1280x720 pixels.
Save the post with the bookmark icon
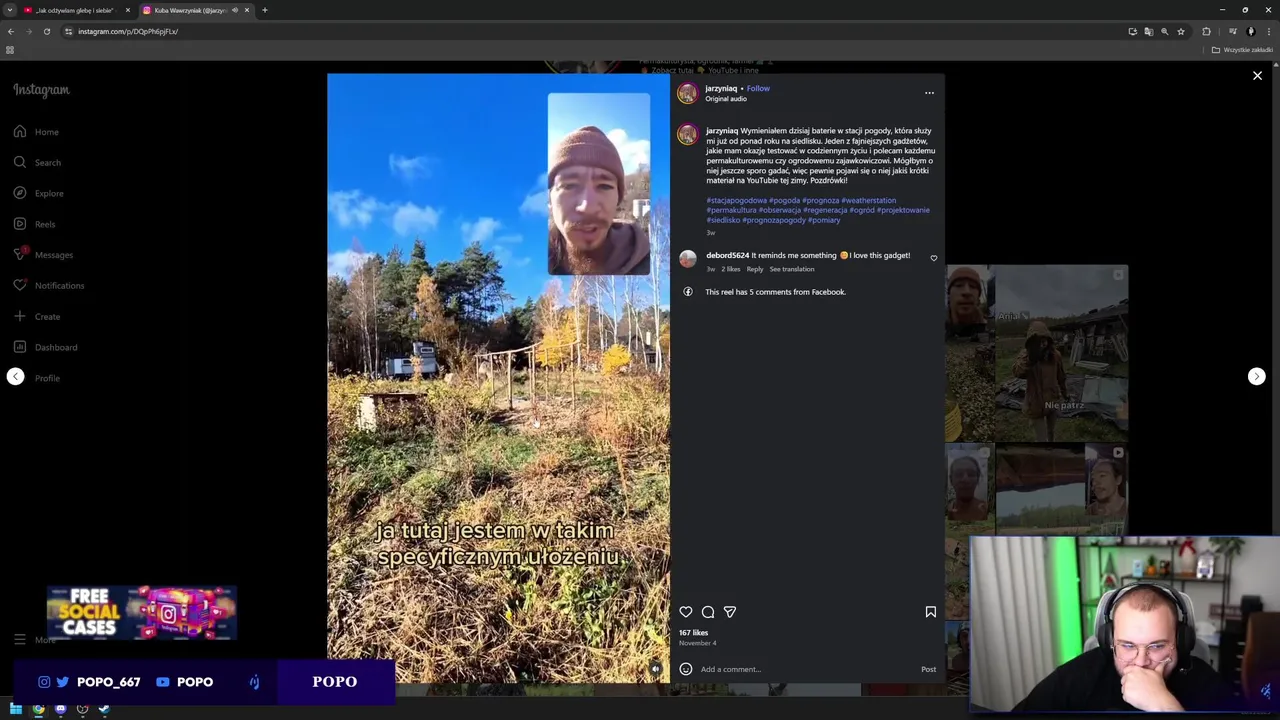coord(931,612)
